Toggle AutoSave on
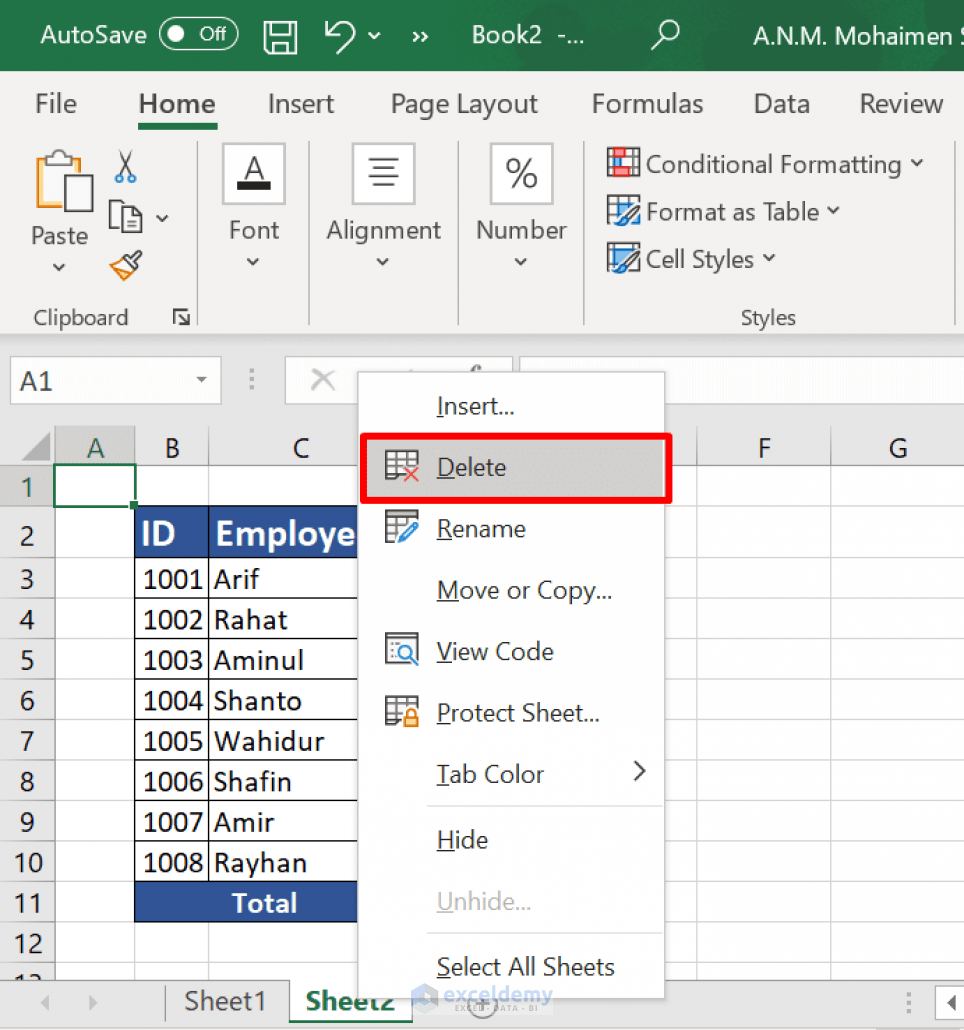The image size is (964, 1030). click(x=198, y=33)
